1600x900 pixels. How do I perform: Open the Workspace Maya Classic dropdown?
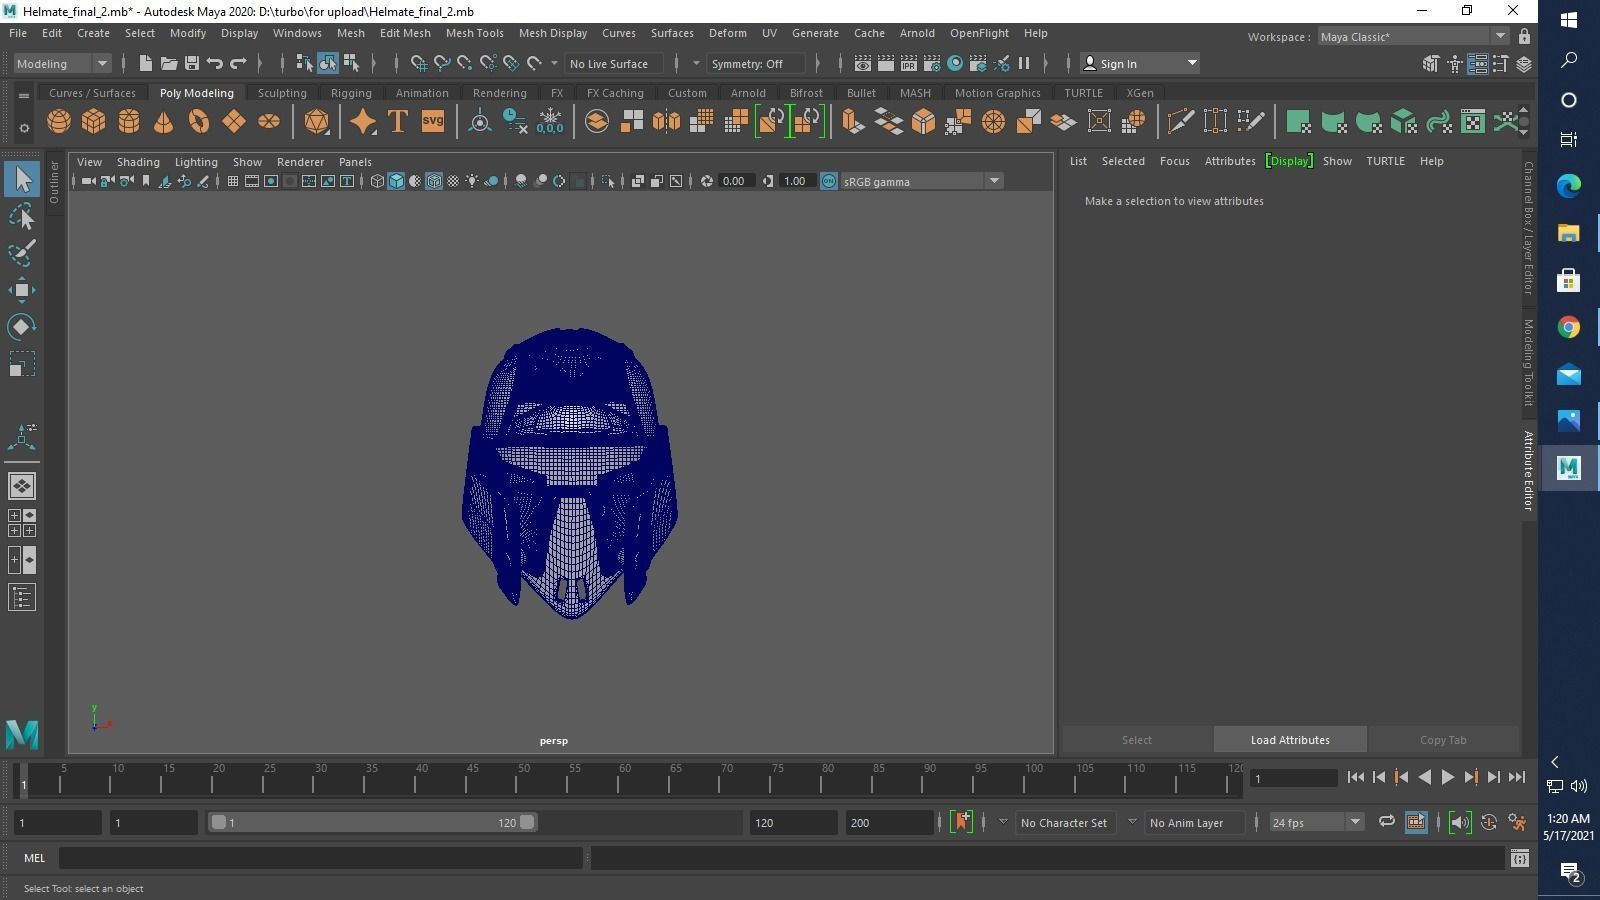(x=1413, y=37)
